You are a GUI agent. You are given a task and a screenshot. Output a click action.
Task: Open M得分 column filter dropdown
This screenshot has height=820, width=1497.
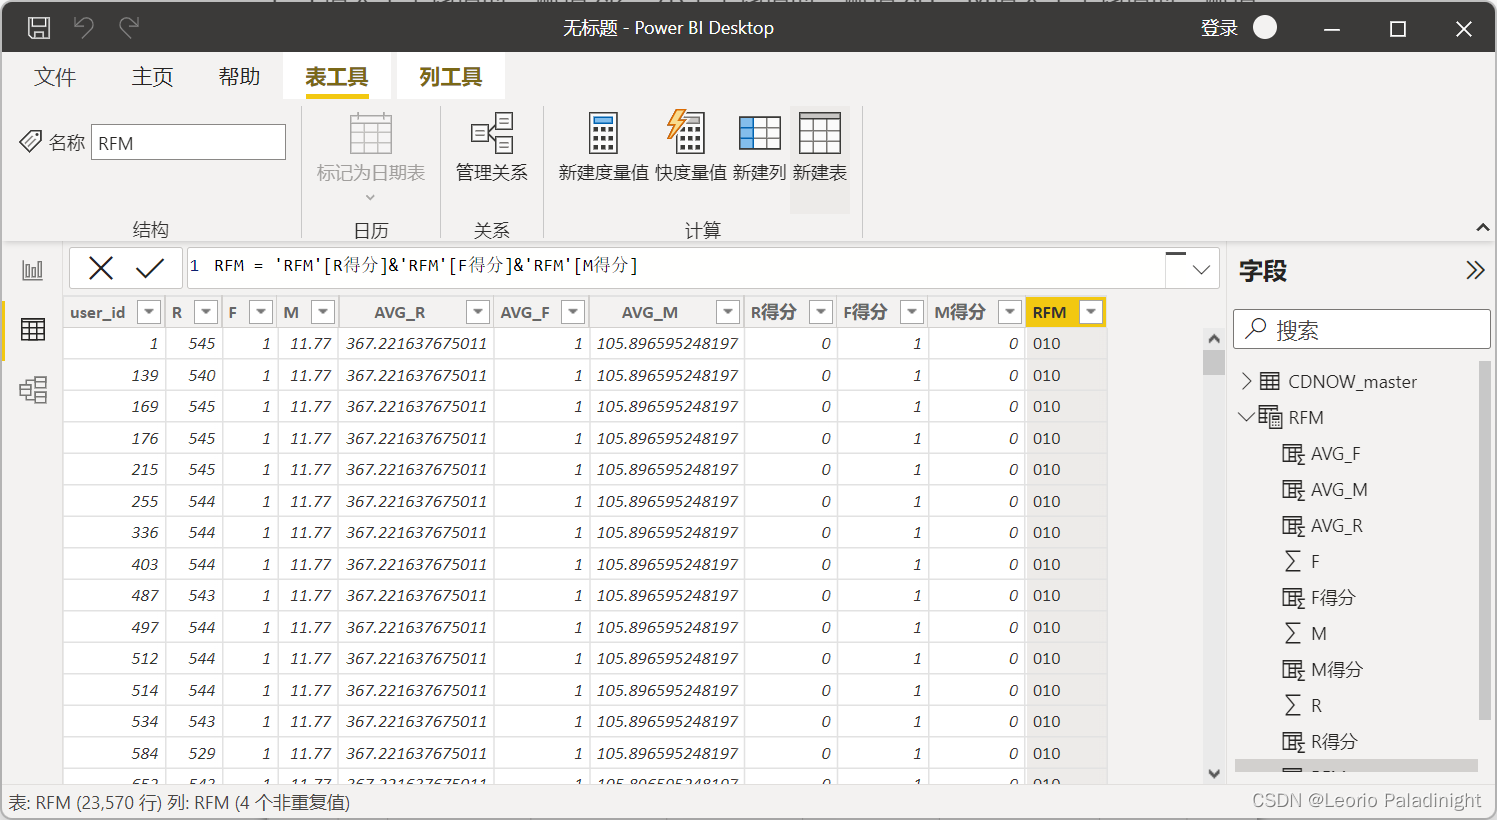click(x=1010, y=312)
